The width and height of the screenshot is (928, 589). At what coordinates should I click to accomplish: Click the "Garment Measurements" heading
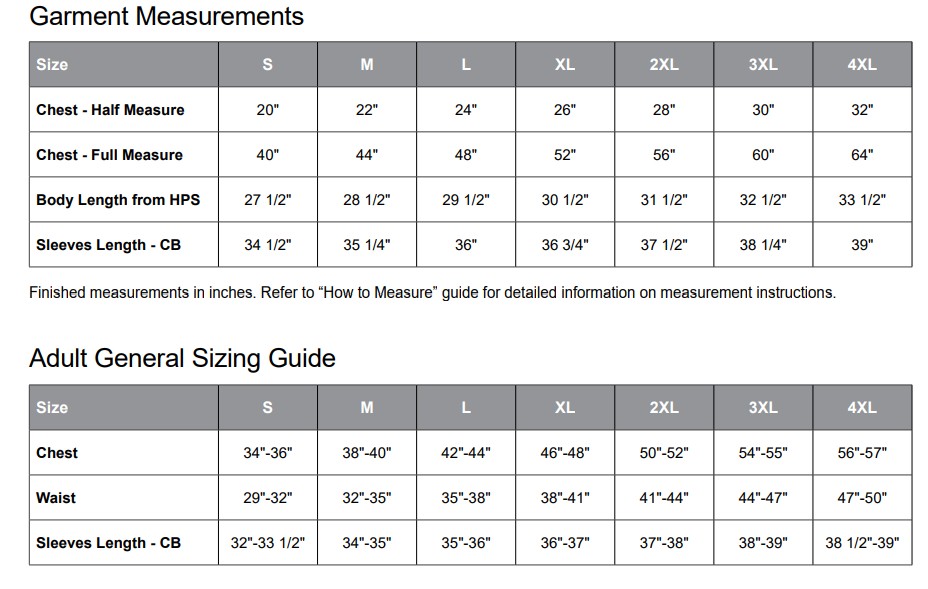[x=166, y=17]
